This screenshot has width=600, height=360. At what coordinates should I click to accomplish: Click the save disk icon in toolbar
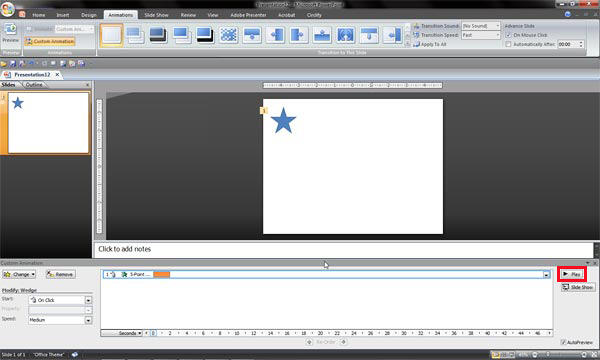pos(13,64)
